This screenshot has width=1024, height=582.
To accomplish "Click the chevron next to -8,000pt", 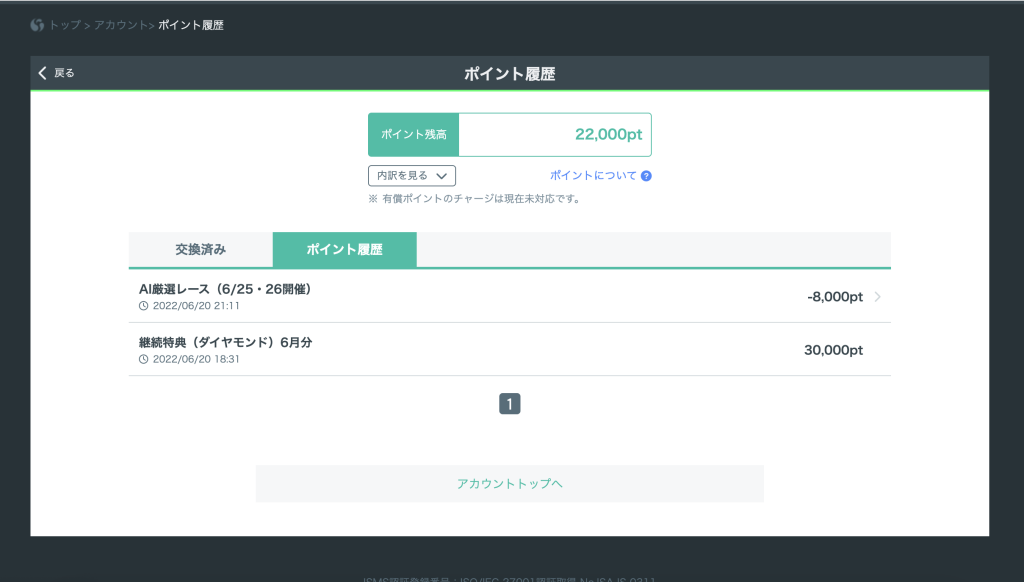I will point(878,297).
